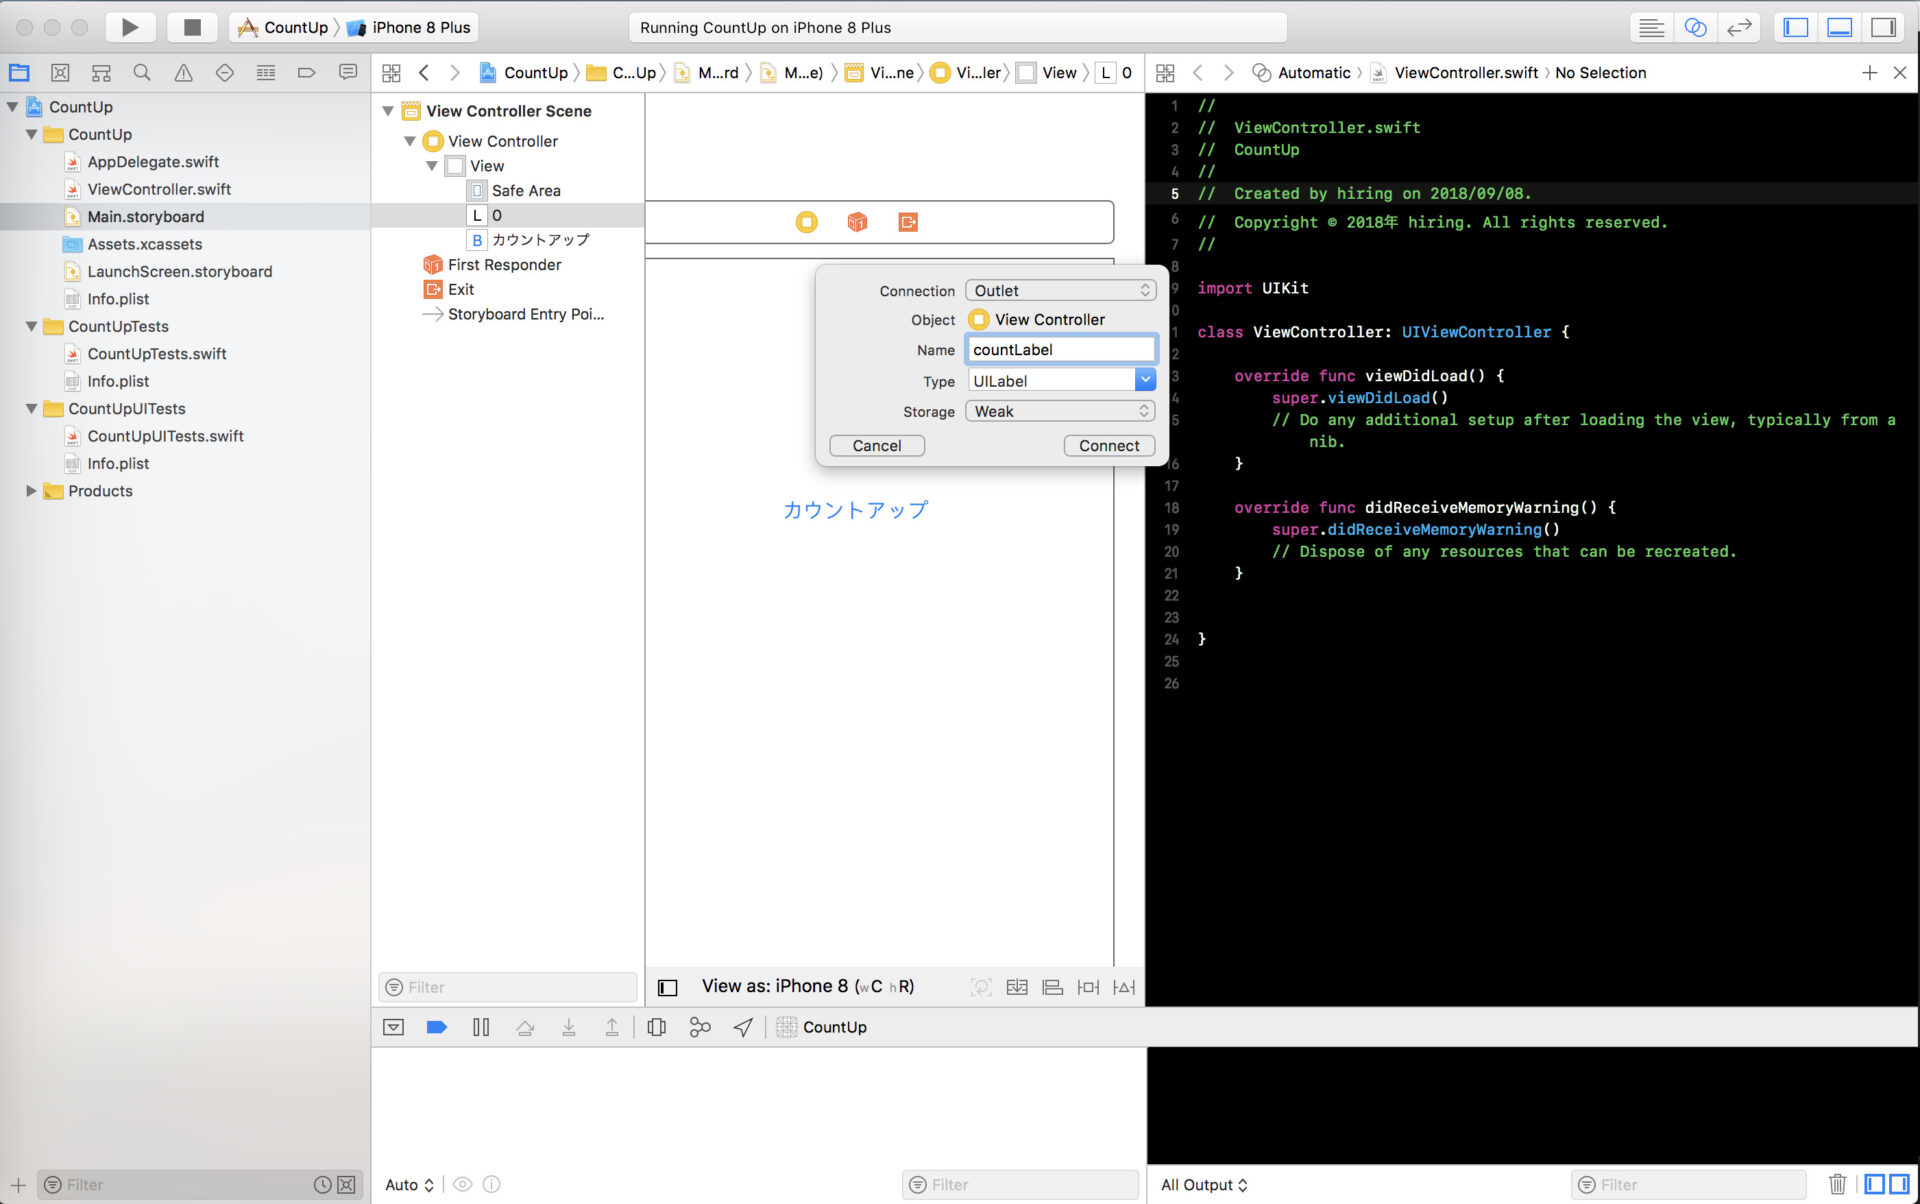
Task: Open the All Output selector
Action: (x=1204, y=1185)
